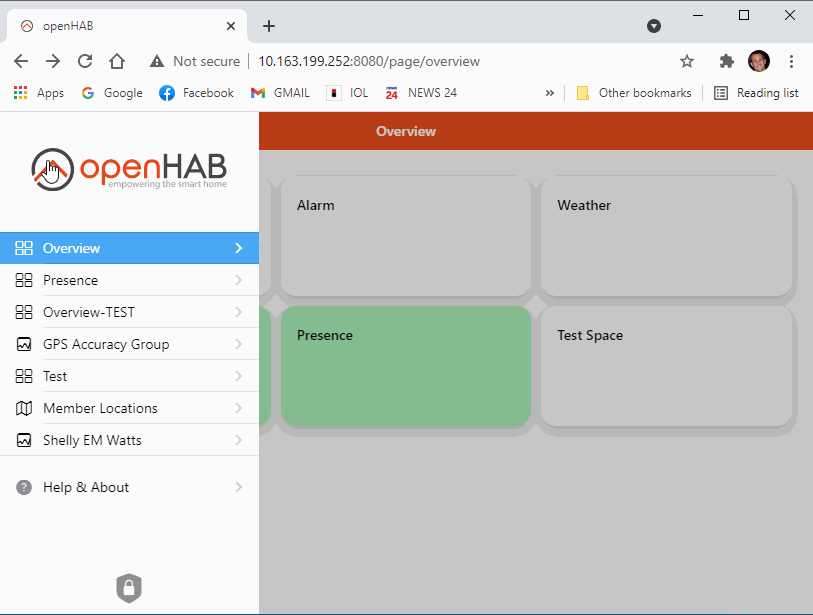Click the map icon next to Member Locations

pyautogui.click(x=23, y=408)
